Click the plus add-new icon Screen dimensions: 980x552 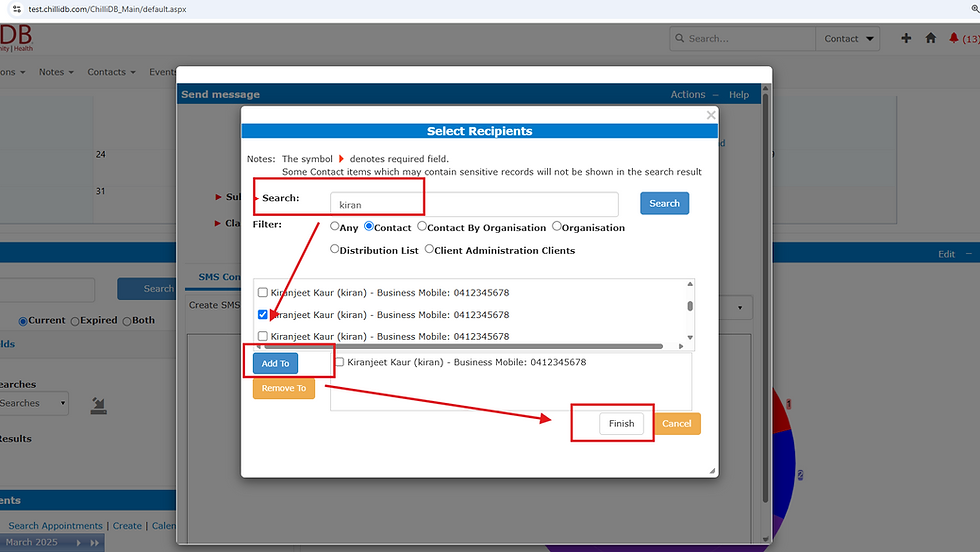(906, 38)
